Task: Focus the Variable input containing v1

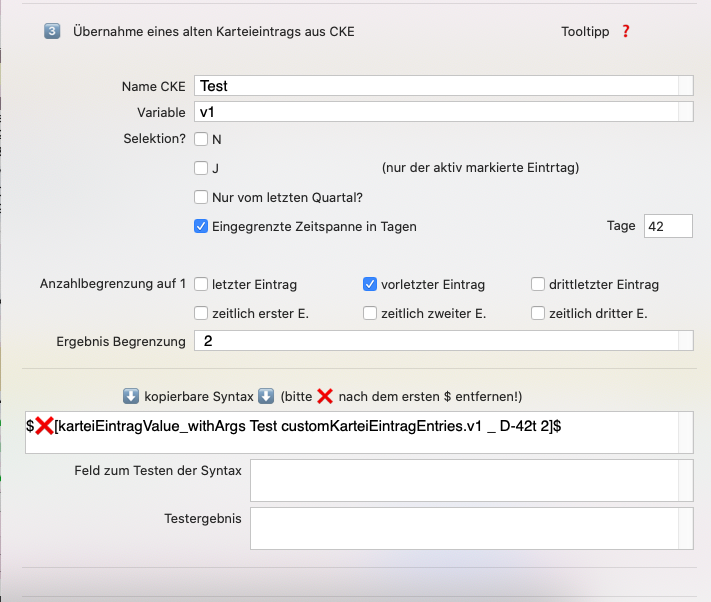Action: tap(443, 112)
